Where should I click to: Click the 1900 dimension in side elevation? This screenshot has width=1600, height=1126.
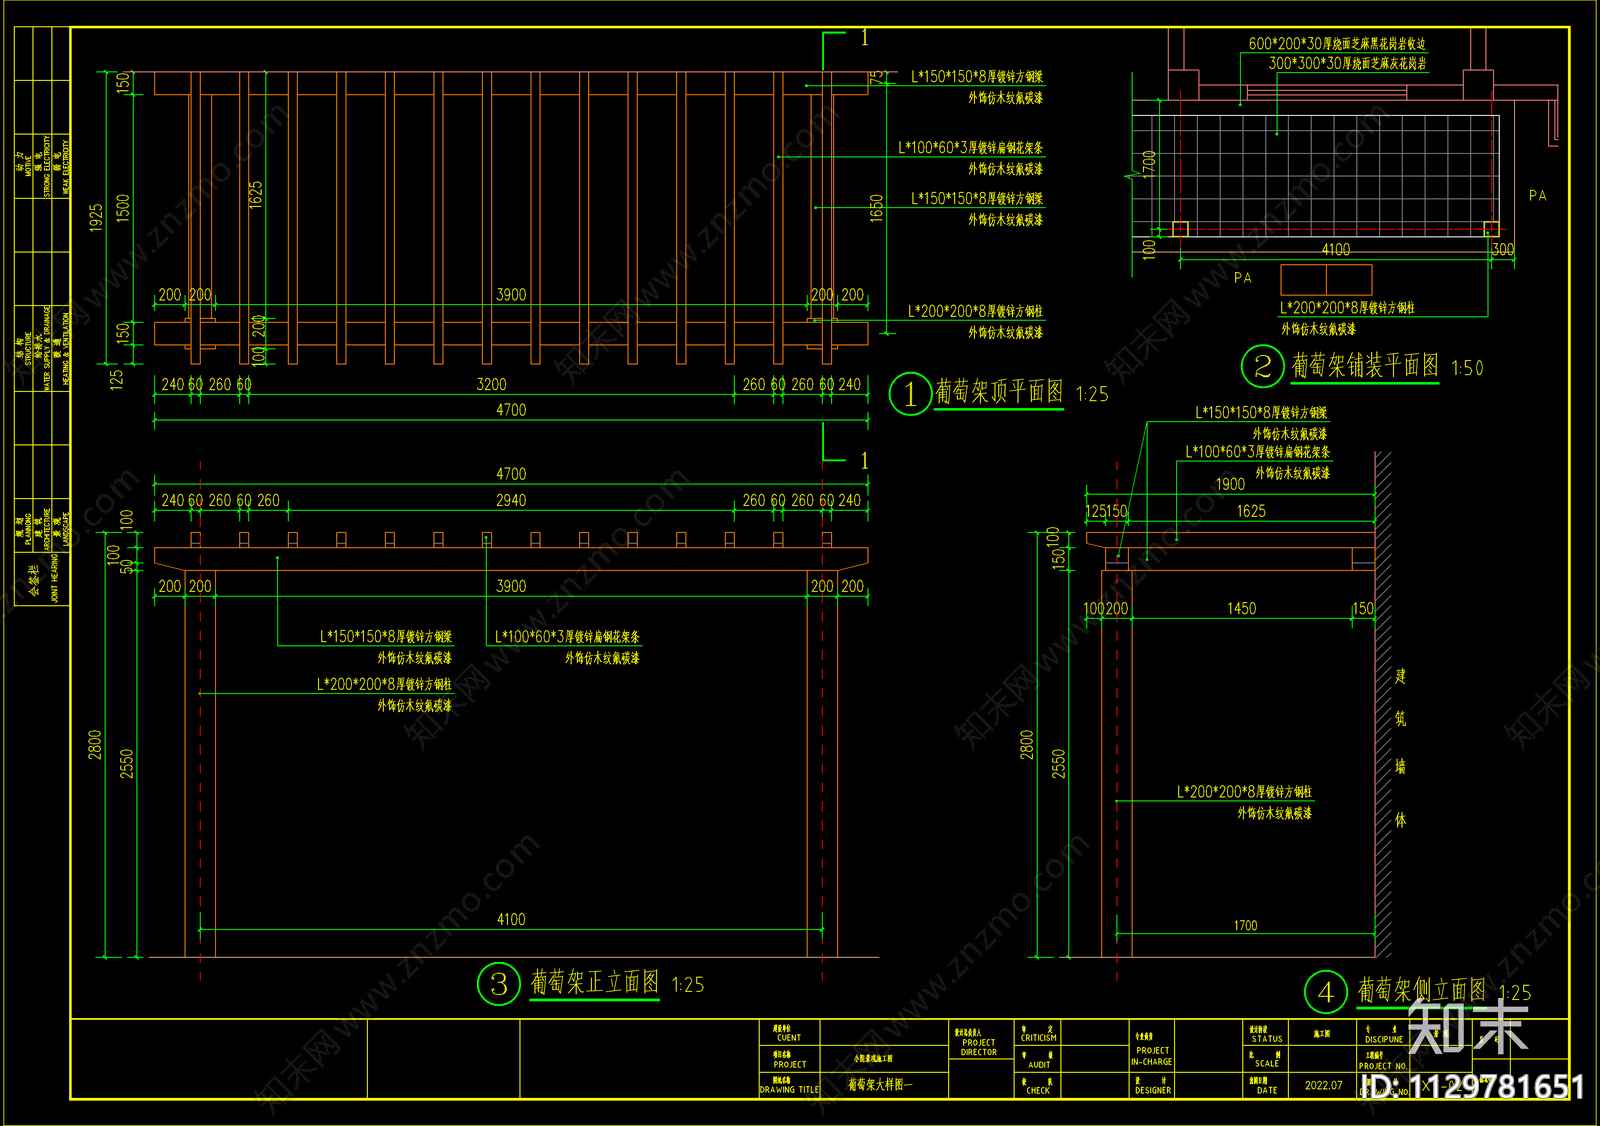click(x=1230, y=485)
